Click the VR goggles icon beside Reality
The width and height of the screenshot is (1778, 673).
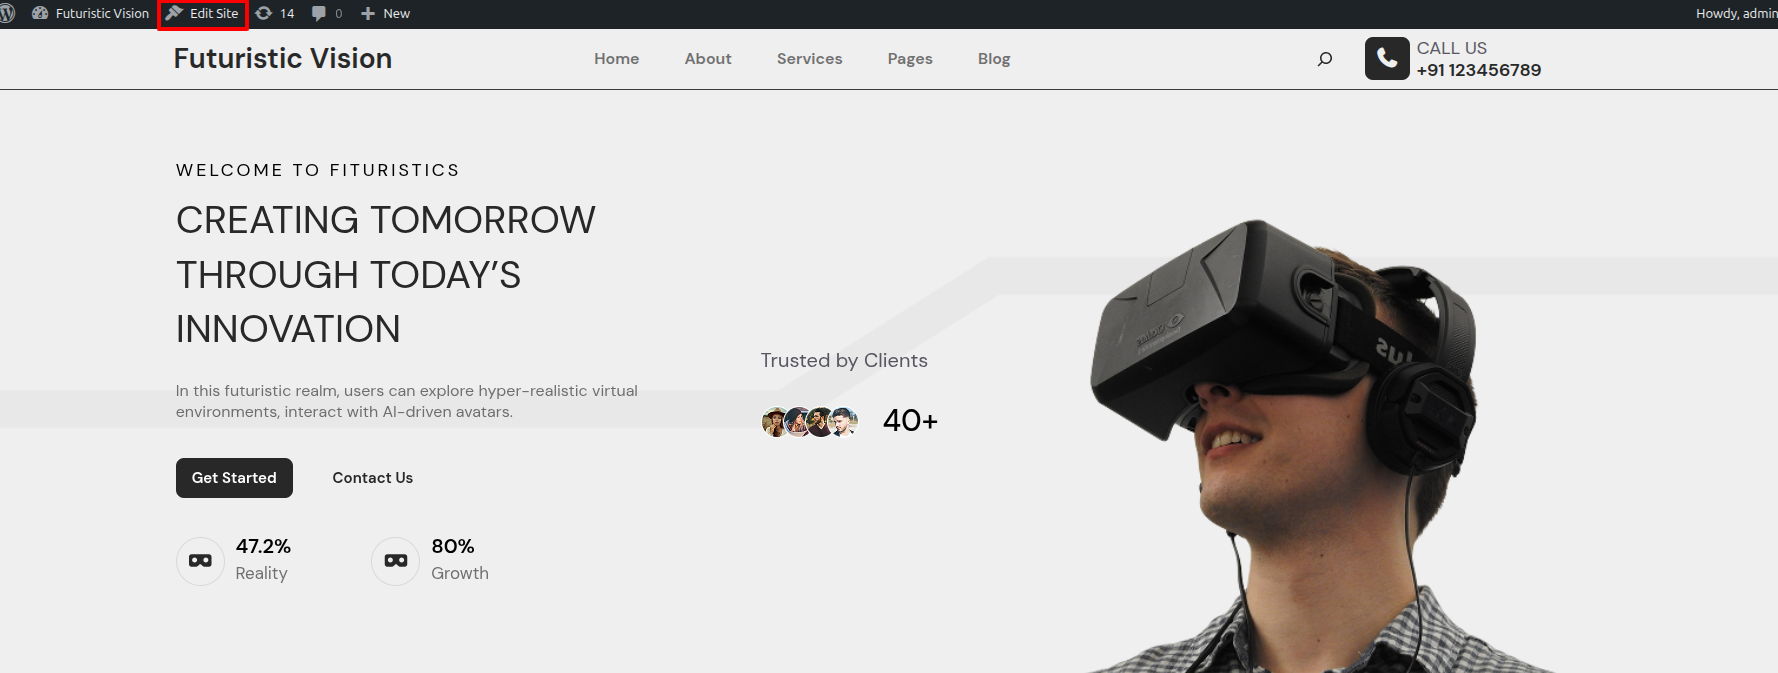tap(201, 561)
